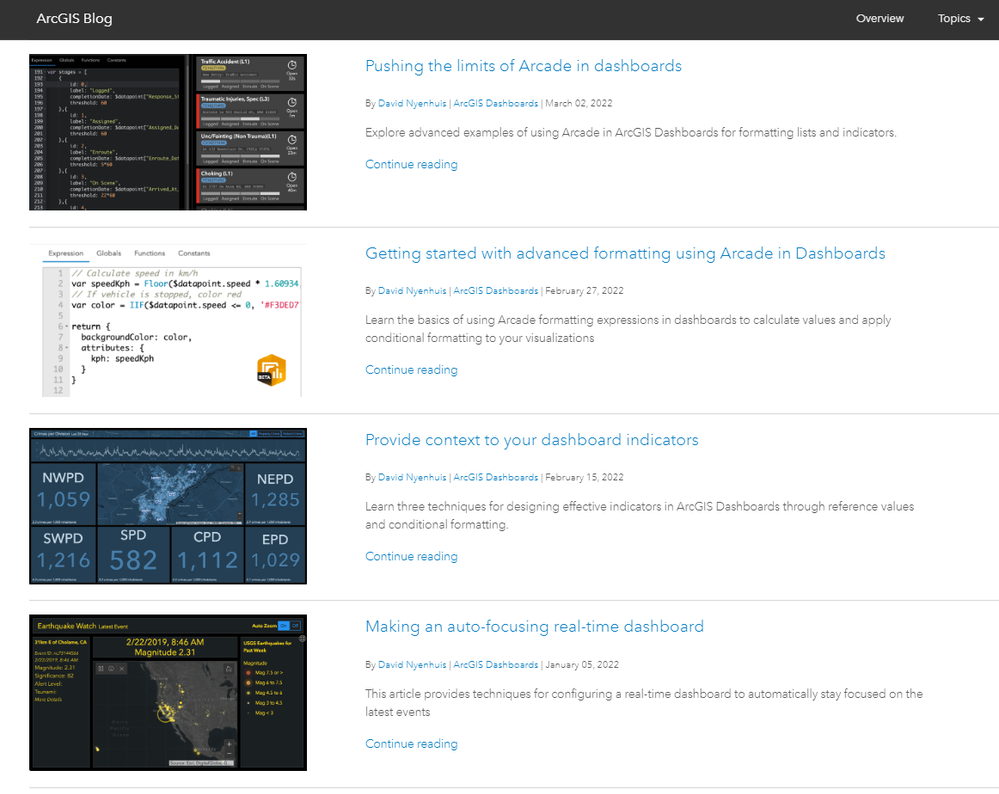
Task: Open ArcGIS Dashboards category on January 05 post
Action: [x=495, y=665]
